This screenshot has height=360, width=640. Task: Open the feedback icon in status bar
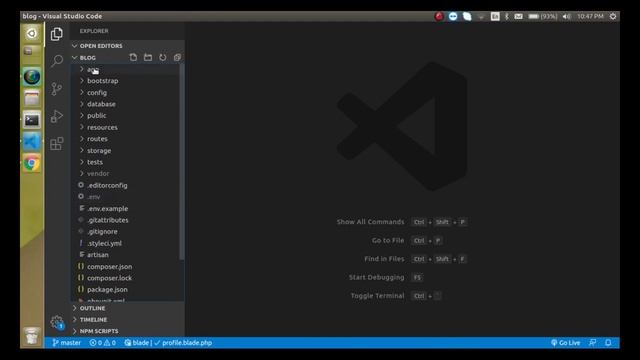[x=593, y=343]
